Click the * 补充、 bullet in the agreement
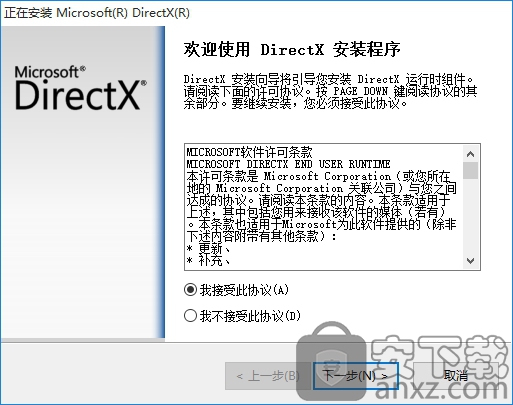The image size is (513, 405). (x=209, y=260)
